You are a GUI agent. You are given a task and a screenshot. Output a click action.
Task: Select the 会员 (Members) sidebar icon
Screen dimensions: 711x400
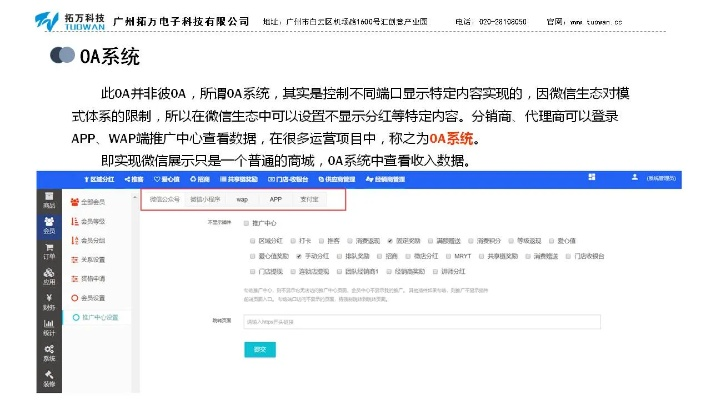point(48,226)
